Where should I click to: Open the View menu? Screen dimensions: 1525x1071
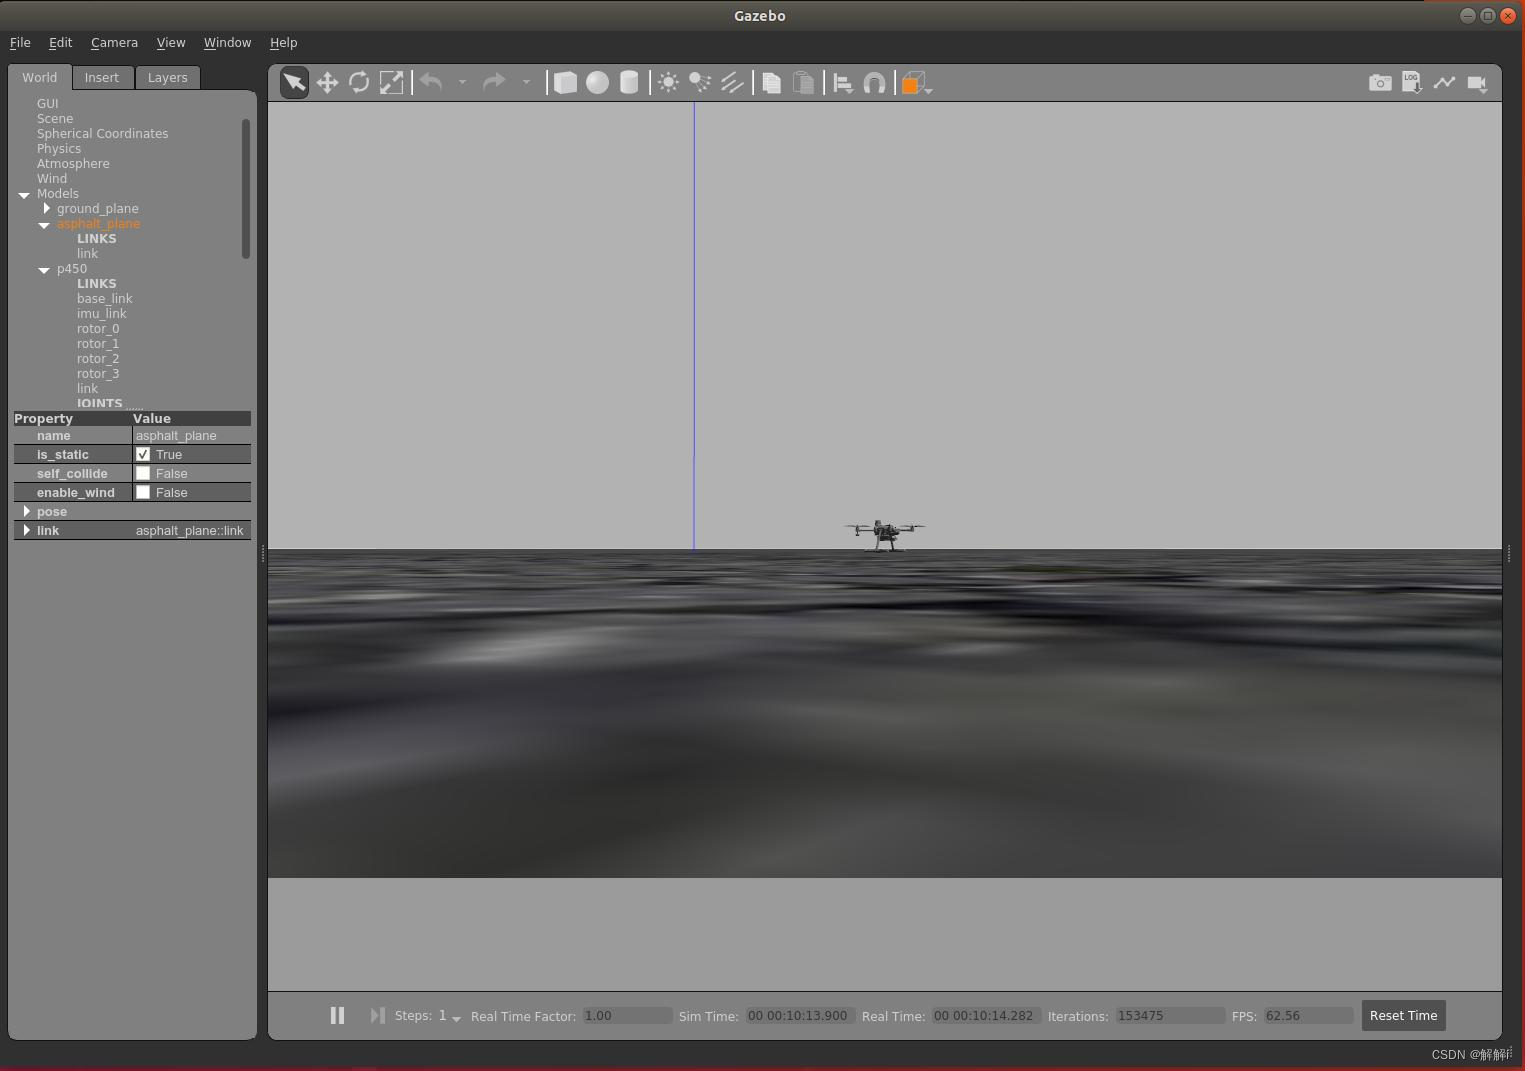tap(171, 43)
